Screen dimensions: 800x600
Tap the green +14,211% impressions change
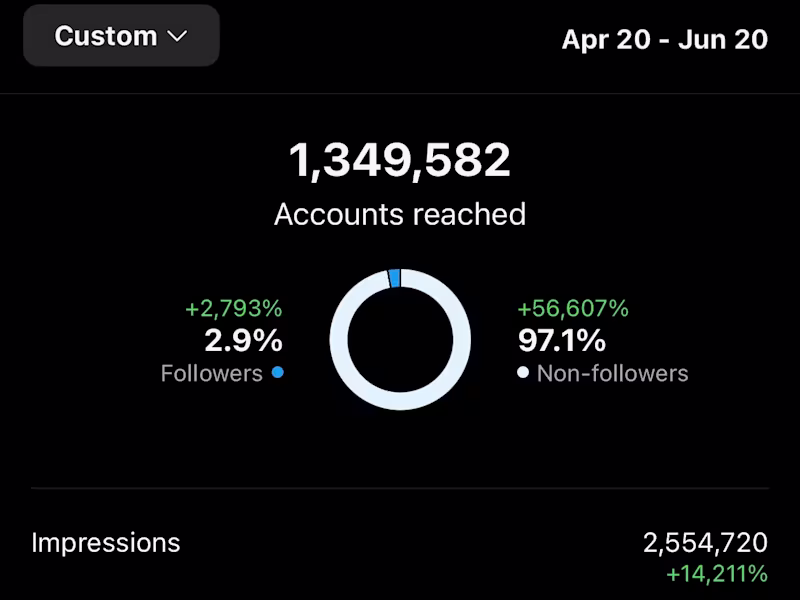coord(717,574)
